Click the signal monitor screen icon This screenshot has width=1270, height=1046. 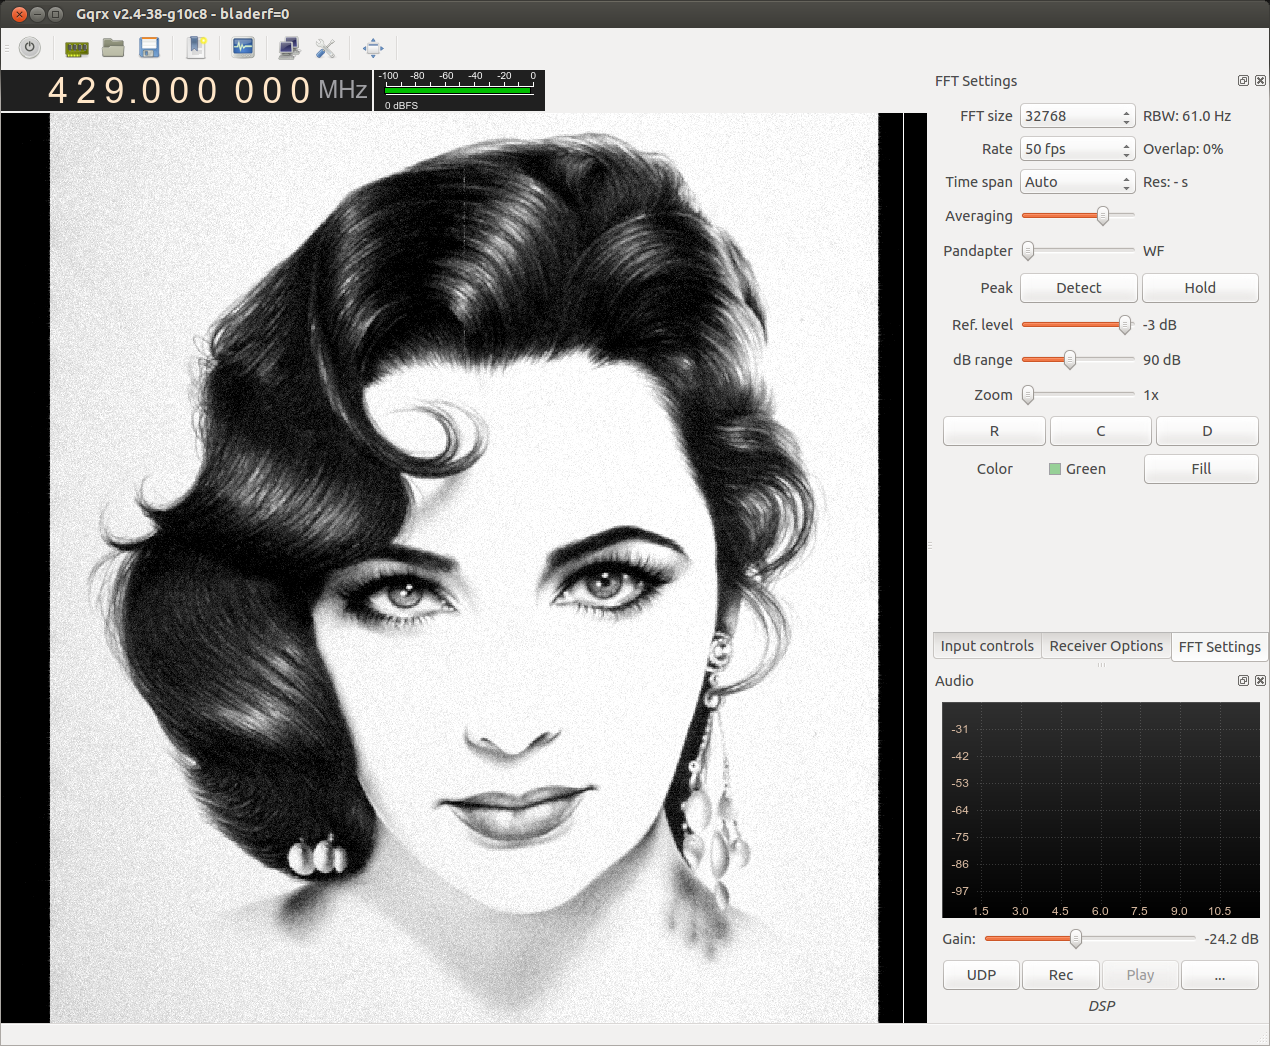[x=243, y=48]
